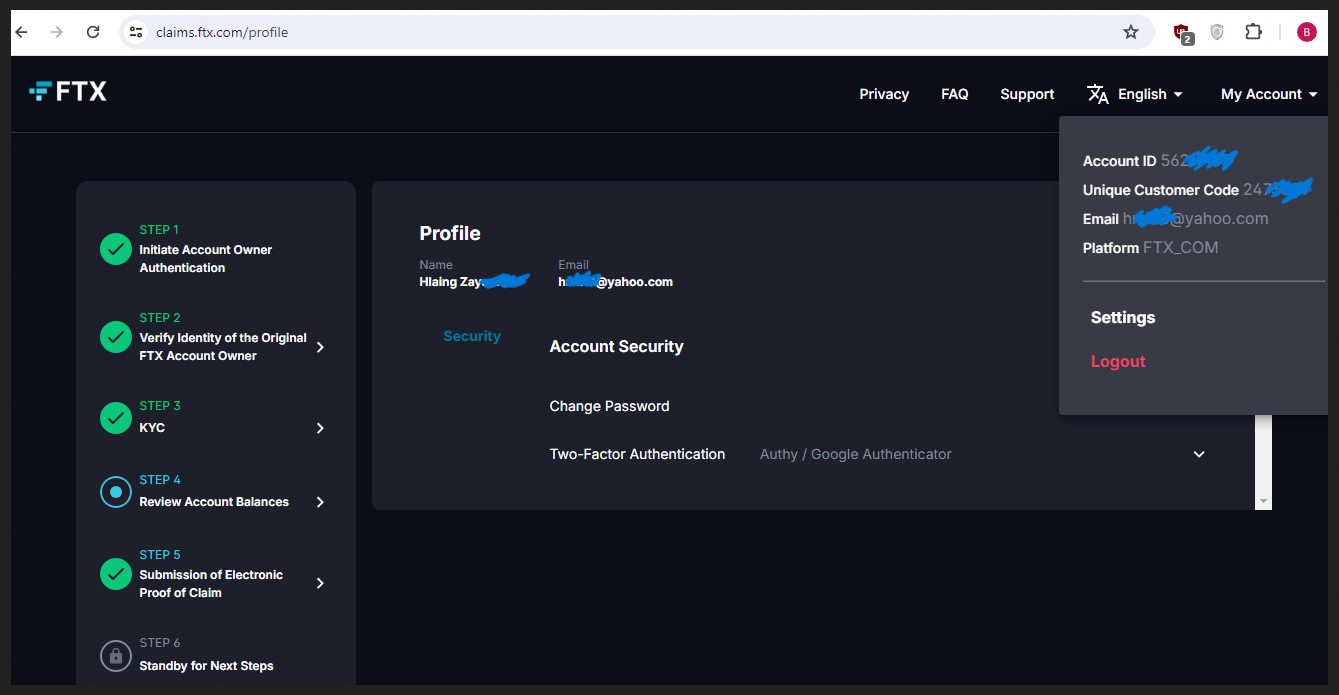Click Authy / Google Authenticator text
This screenshot has height=695, width=1339.
[856, 454]
